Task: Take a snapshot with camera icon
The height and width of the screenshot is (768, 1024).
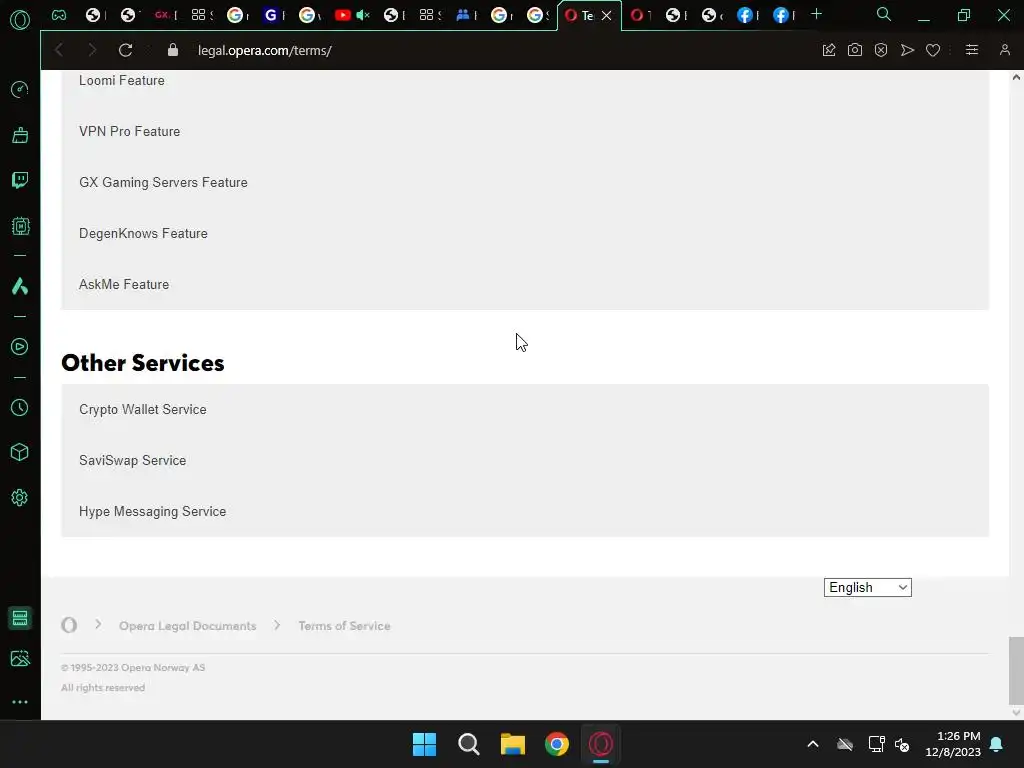Action: pos(854,50)
